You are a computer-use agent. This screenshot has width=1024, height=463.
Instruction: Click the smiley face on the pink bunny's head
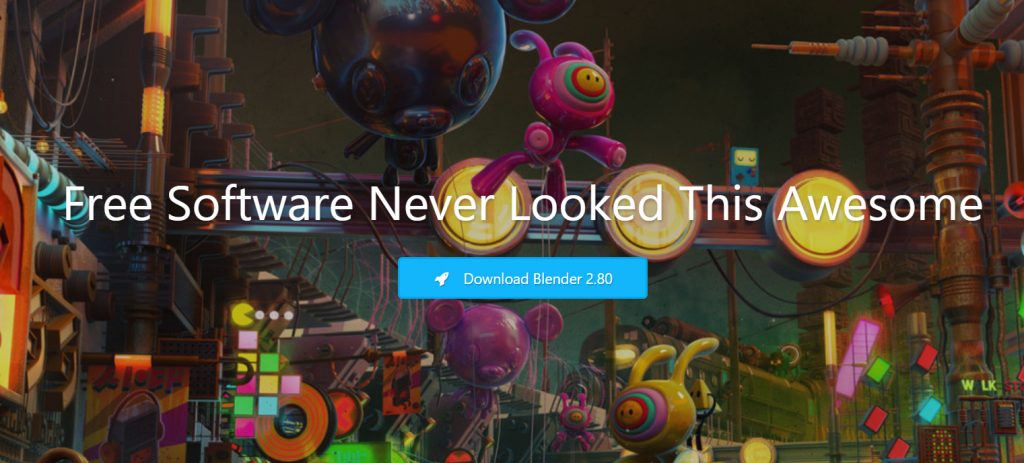[x=588, y=84]
